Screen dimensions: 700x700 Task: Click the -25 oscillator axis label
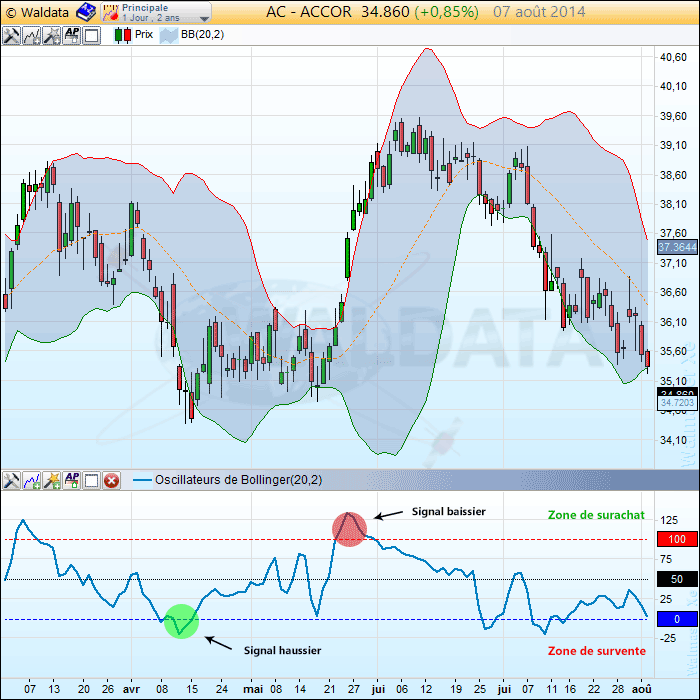(x=668, y=638)
